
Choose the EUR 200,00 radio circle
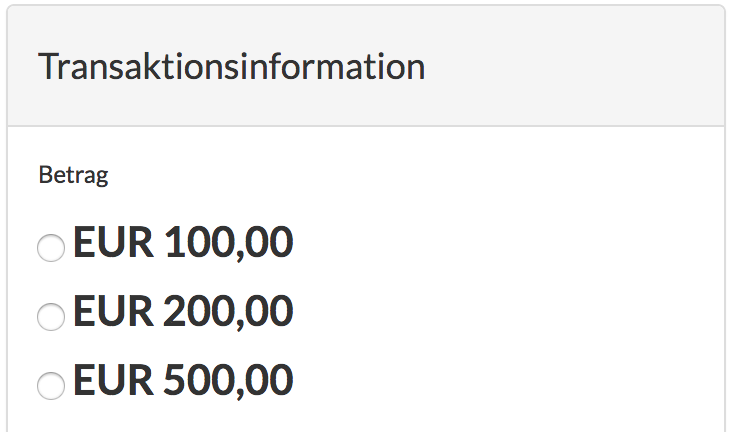point(50,317)
